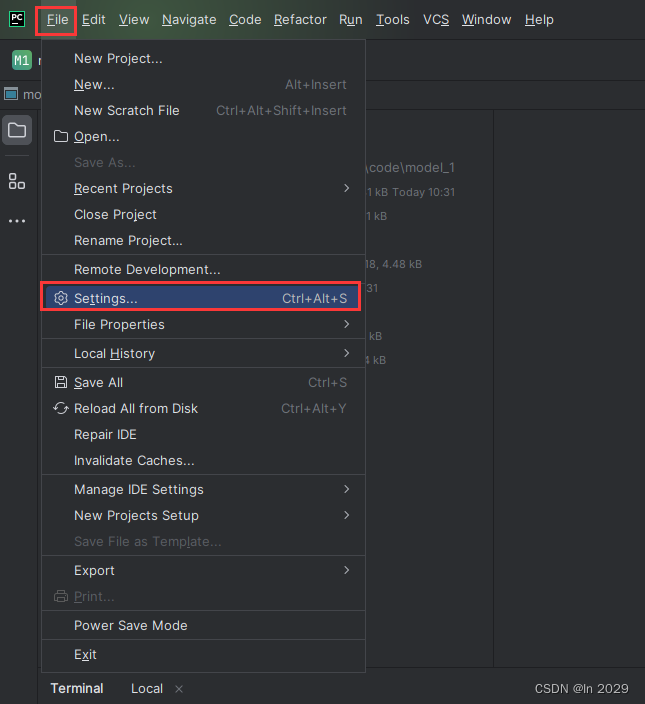The height and width of the screenshot is (704, 645).
Task: Open the VCS menu
Action: coord(436,20)
